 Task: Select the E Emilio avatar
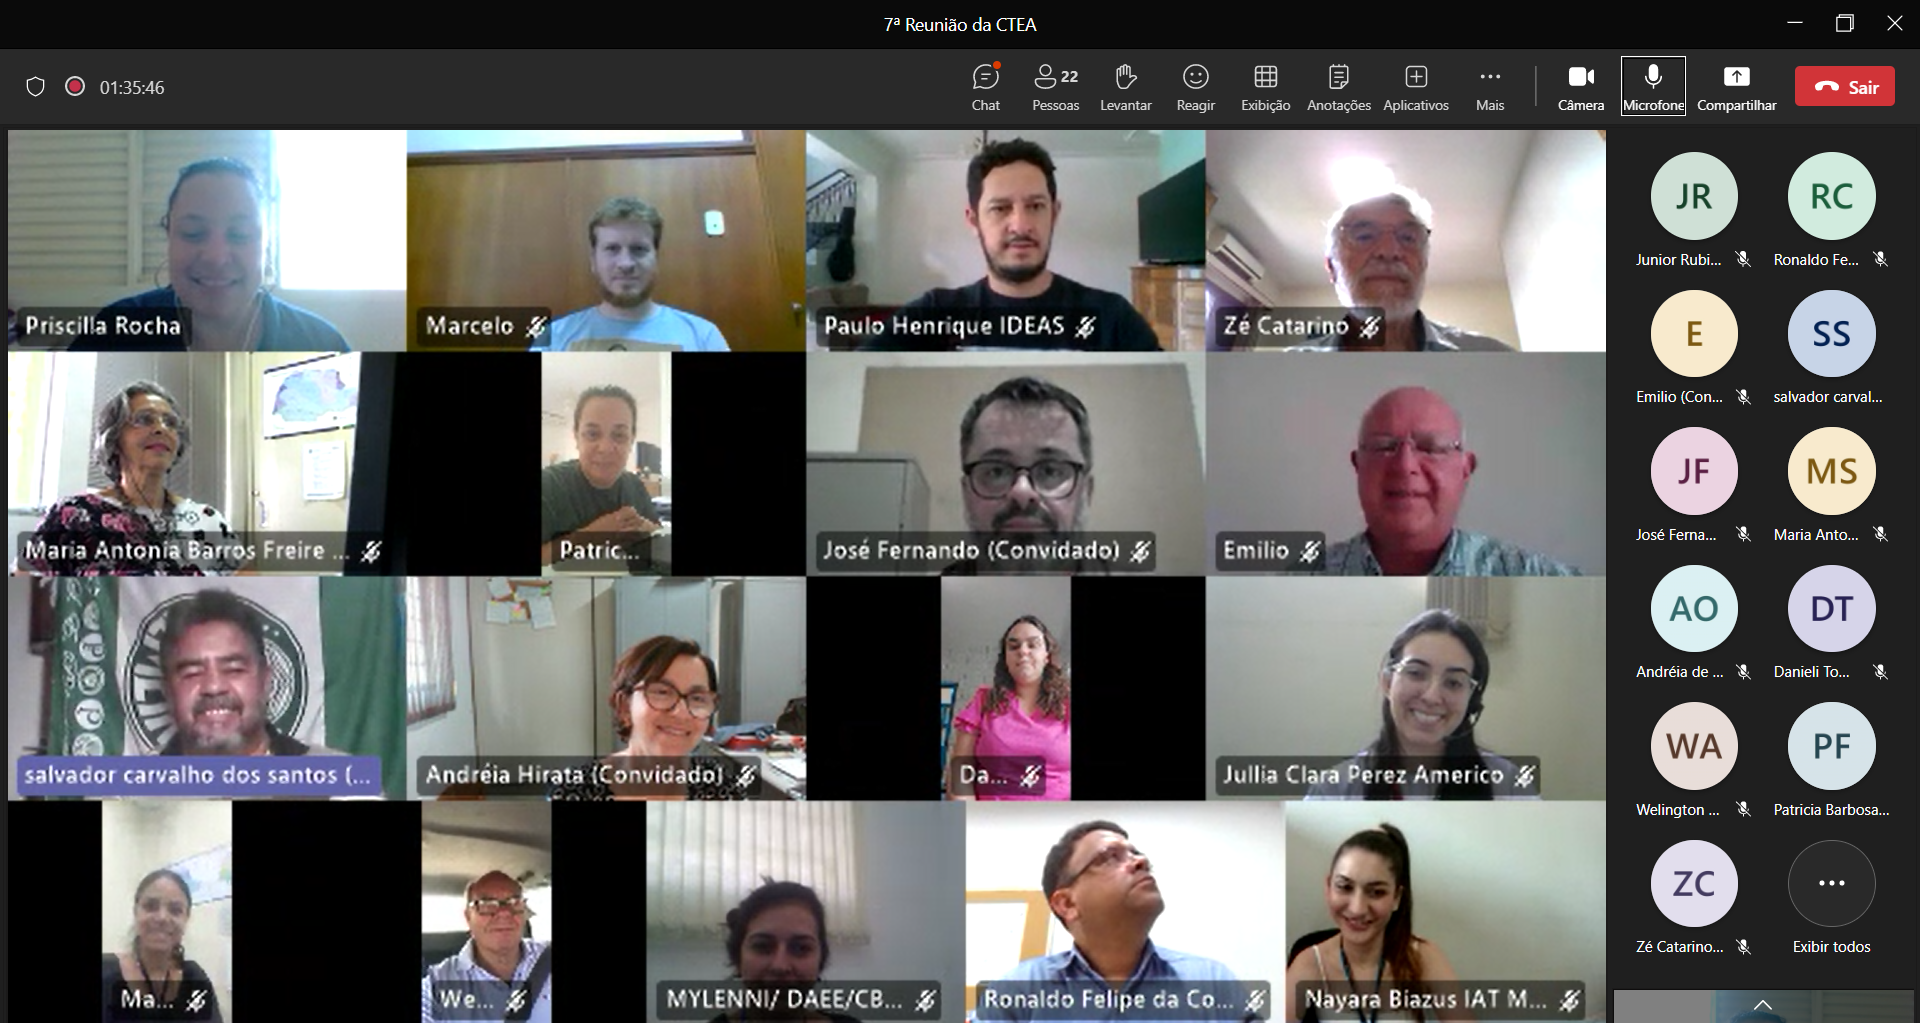[1694, 333]
